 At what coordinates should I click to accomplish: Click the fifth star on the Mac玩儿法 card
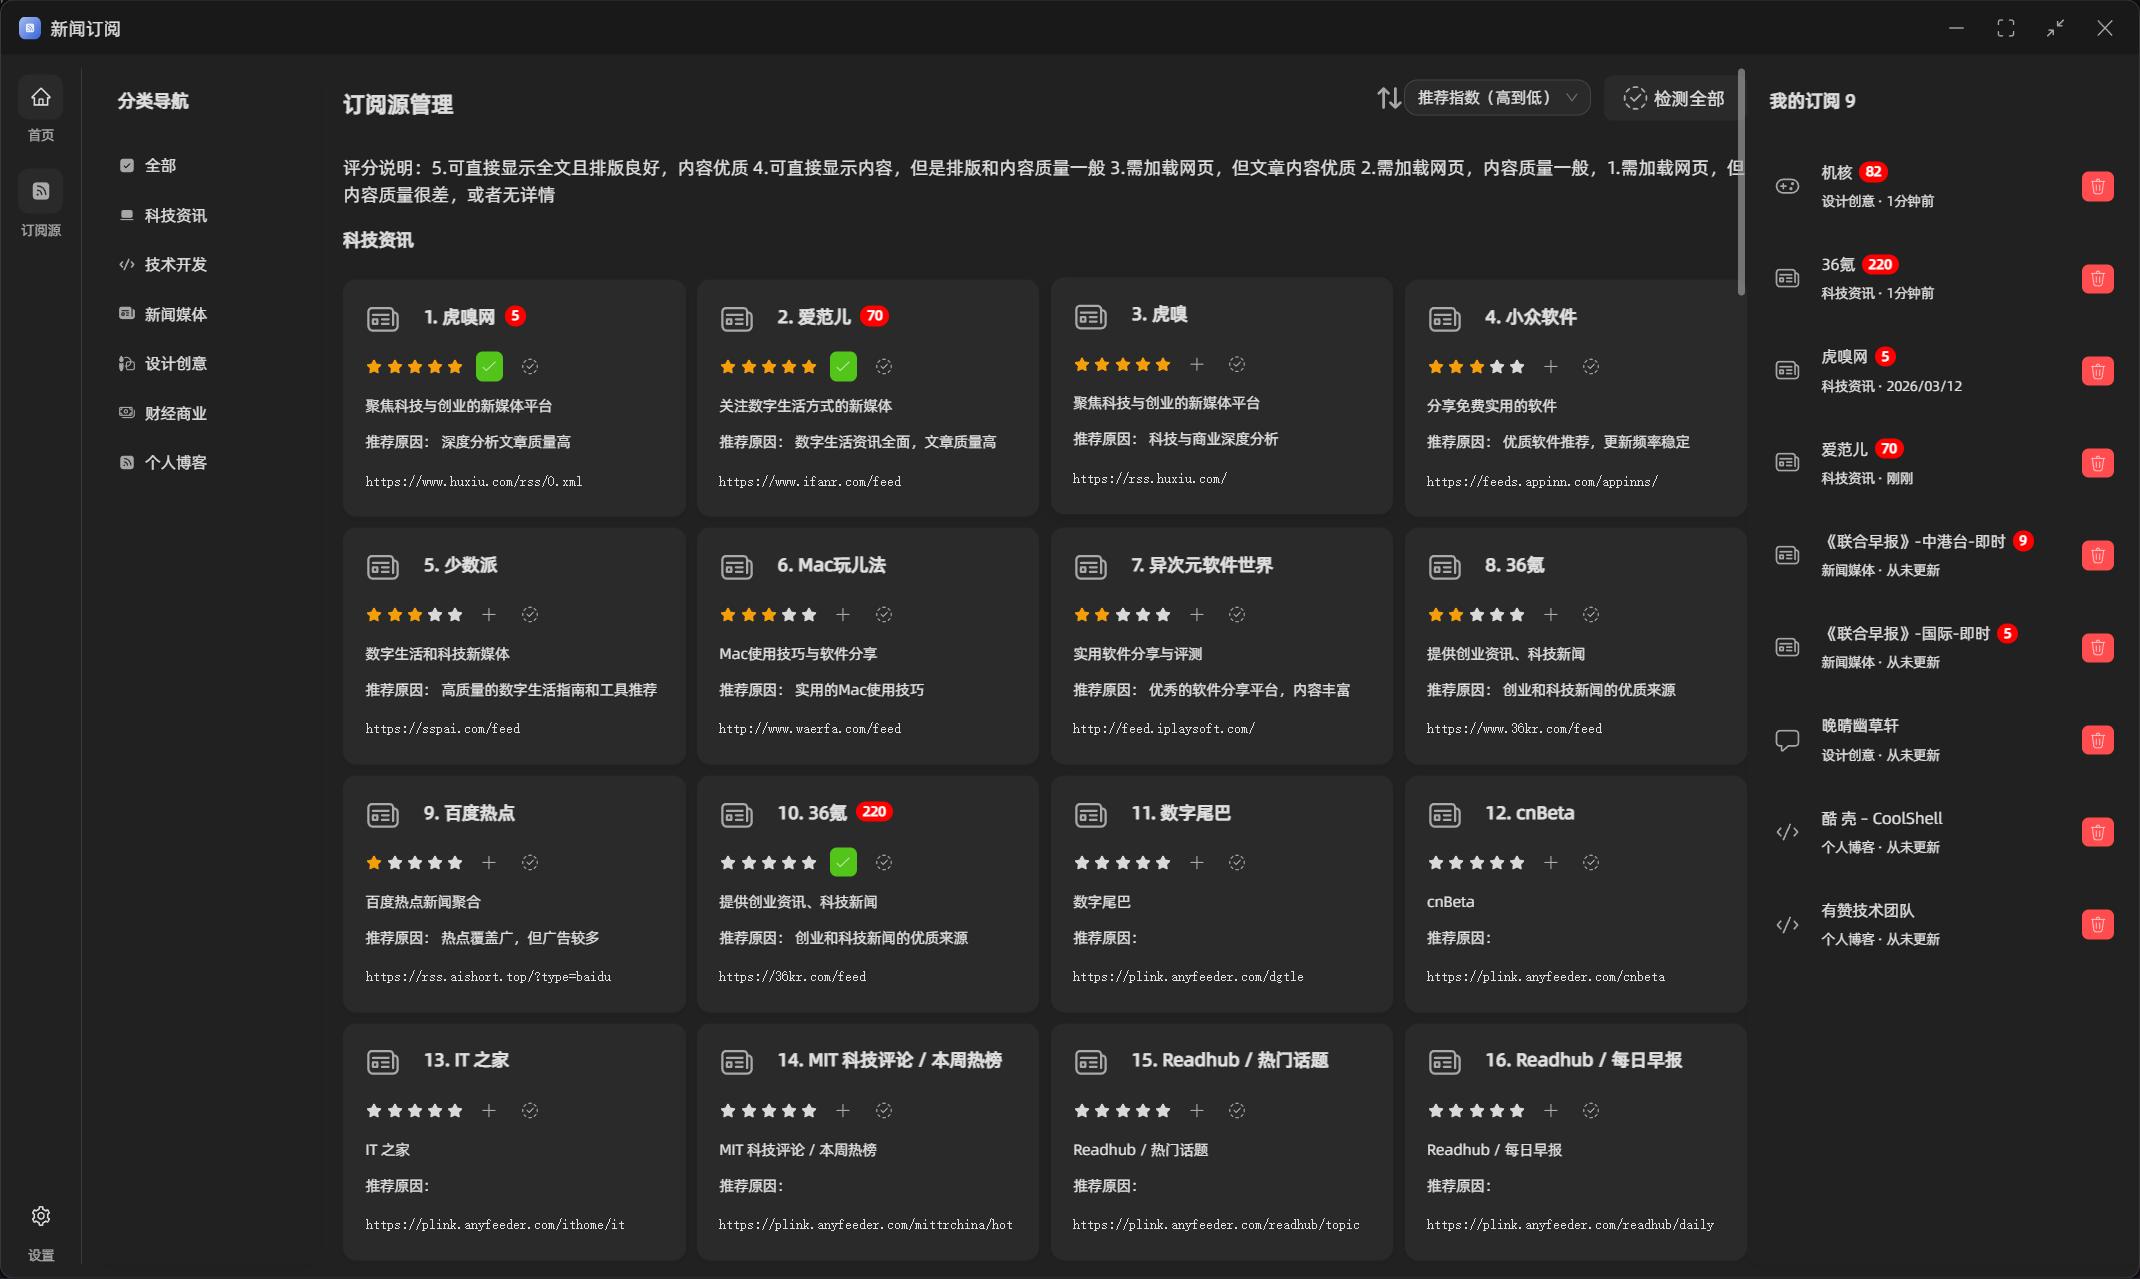(809, 615)
